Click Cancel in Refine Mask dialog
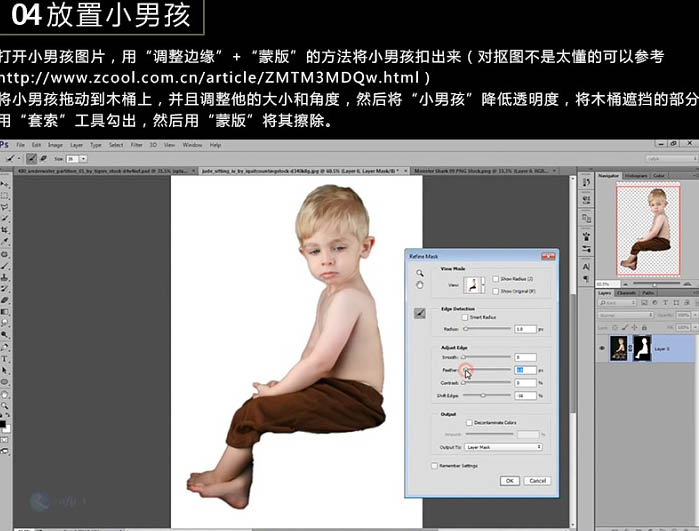Viewport: 699px width, 531px height. (x=537, y=481)
